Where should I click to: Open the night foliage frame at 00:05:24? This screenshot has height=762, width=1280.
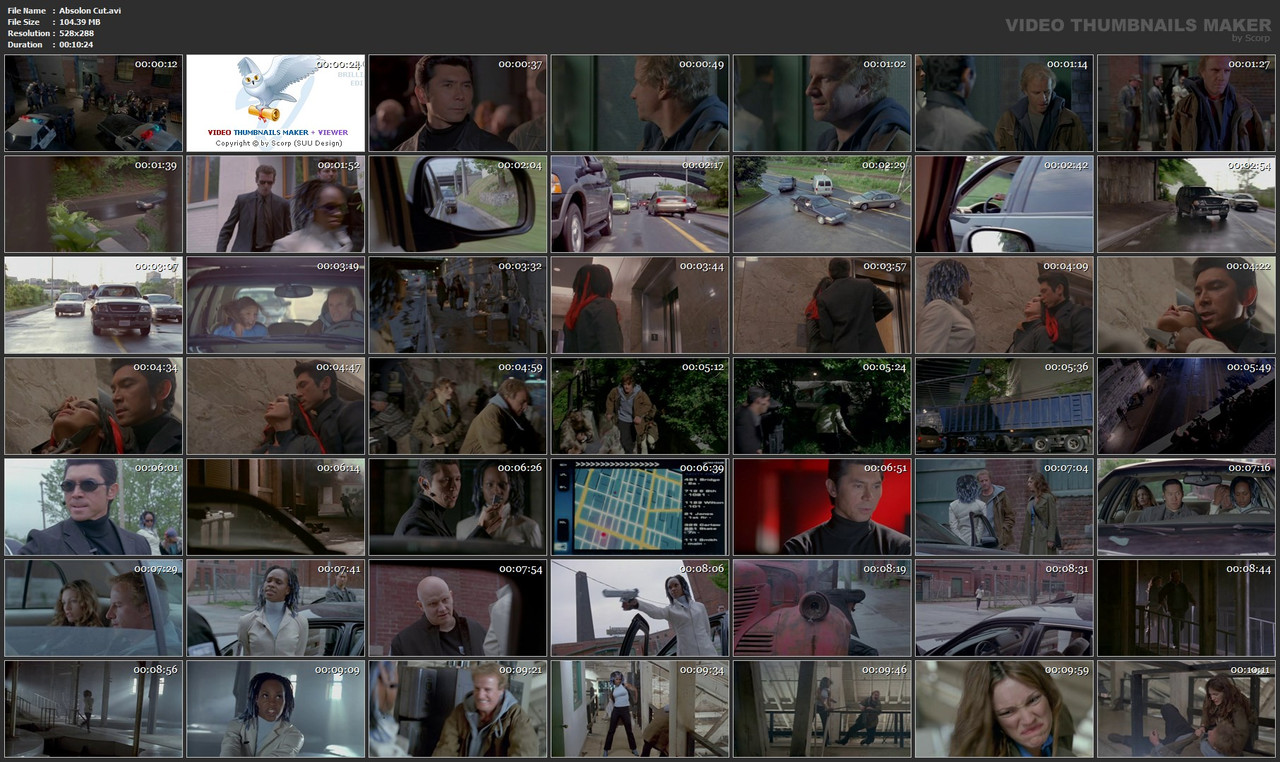[822, 406]
